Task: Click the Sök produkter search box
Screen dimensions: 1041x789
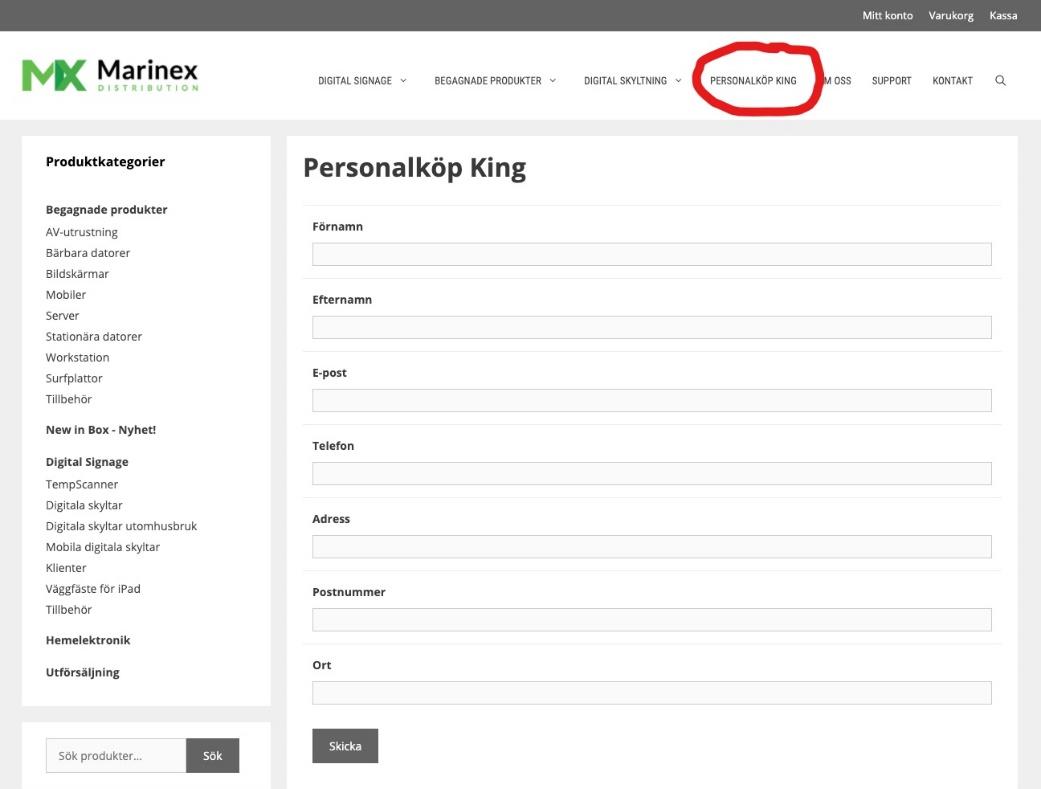Action: (x=116, y=756)
